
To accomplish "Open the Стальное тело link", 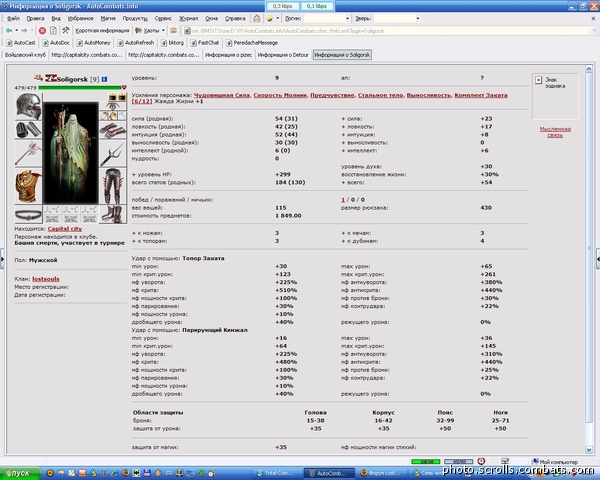I will [381, 95].
